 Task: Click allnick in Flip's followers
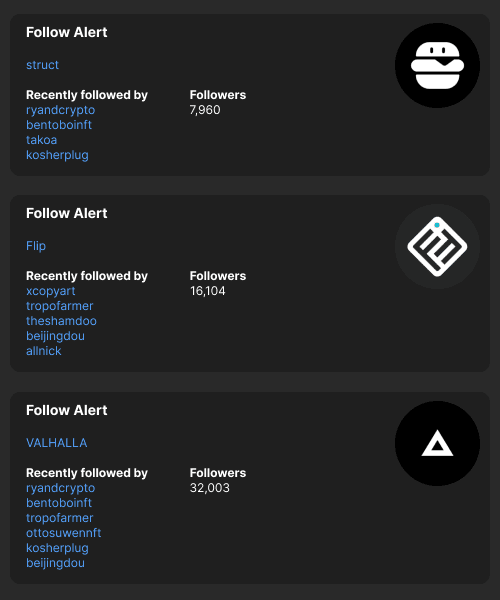[x=44, y=351]
